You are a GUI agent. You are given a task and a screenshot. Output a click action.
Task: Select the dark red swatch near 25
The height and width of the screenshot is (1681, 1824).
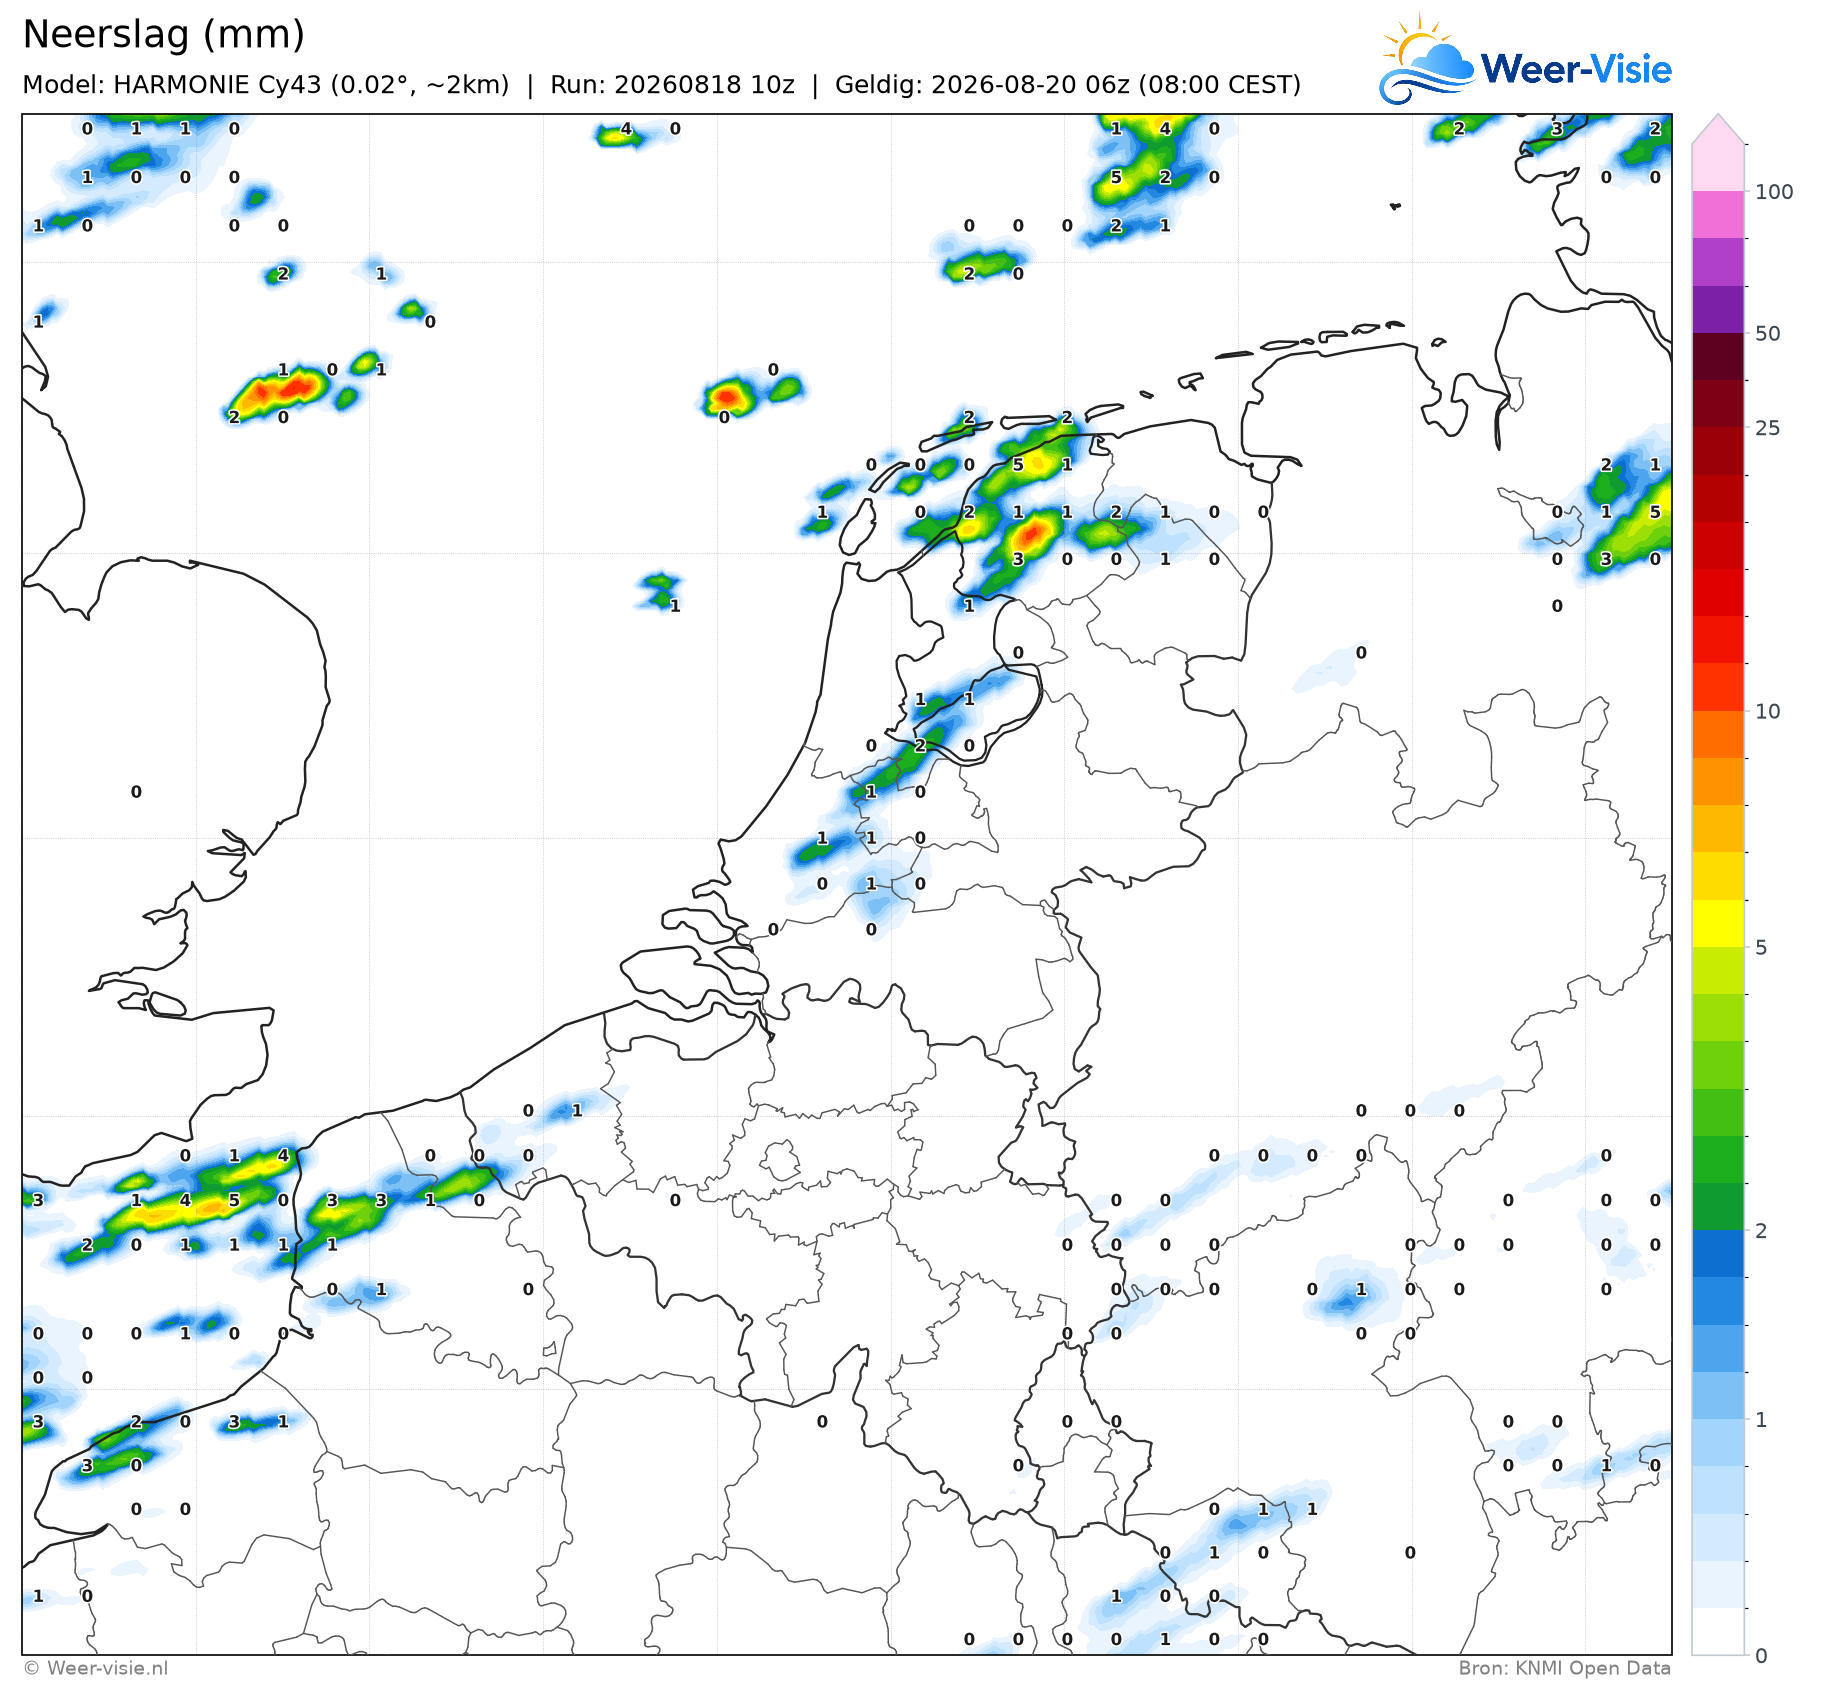1718,404
